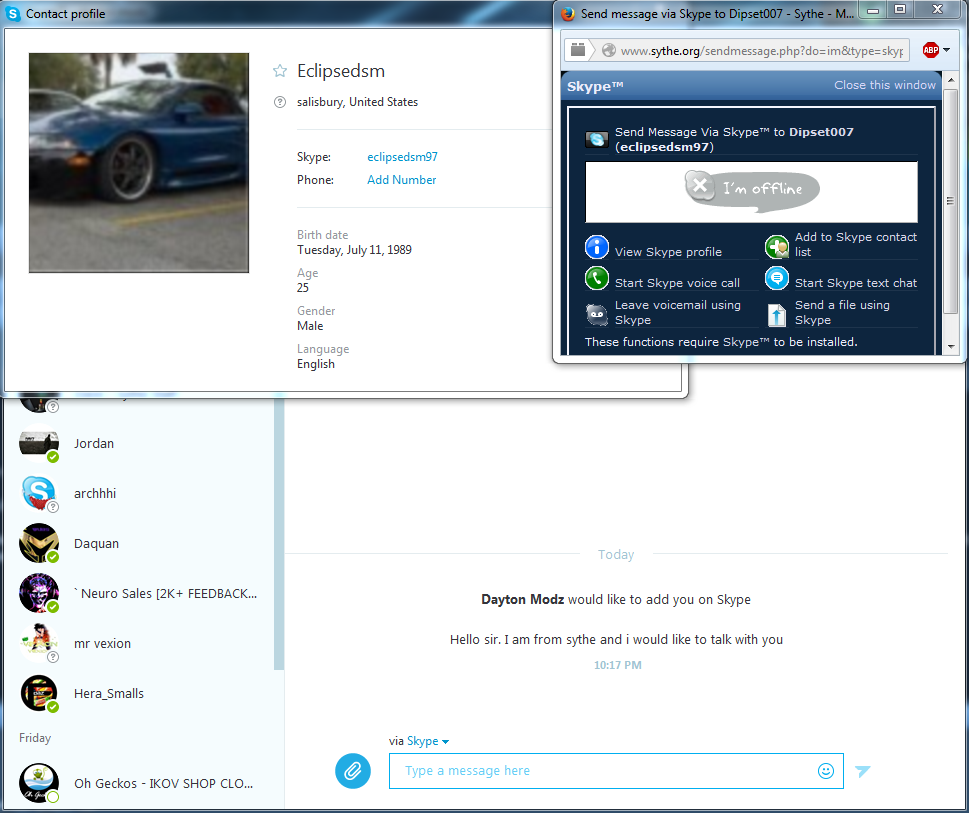Open the View Skype profile link
This screenshot has width=969, height=813.
pyautogui.click(x=668, y=251)
